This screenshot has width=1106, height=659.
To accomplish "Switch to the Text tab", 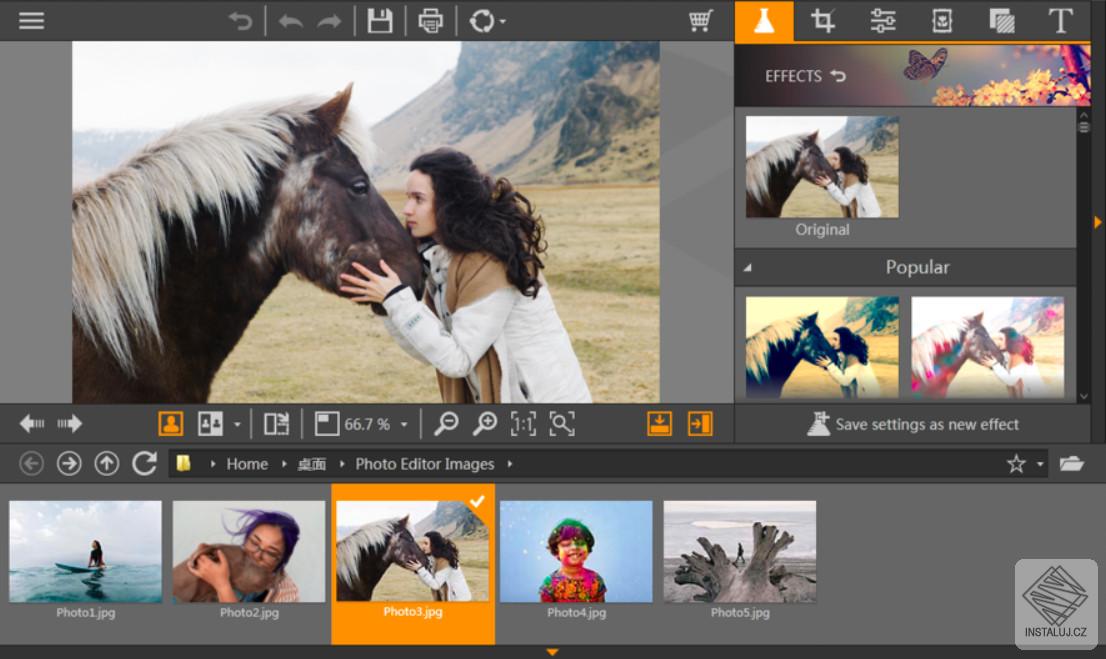I will click(1060, 21).
